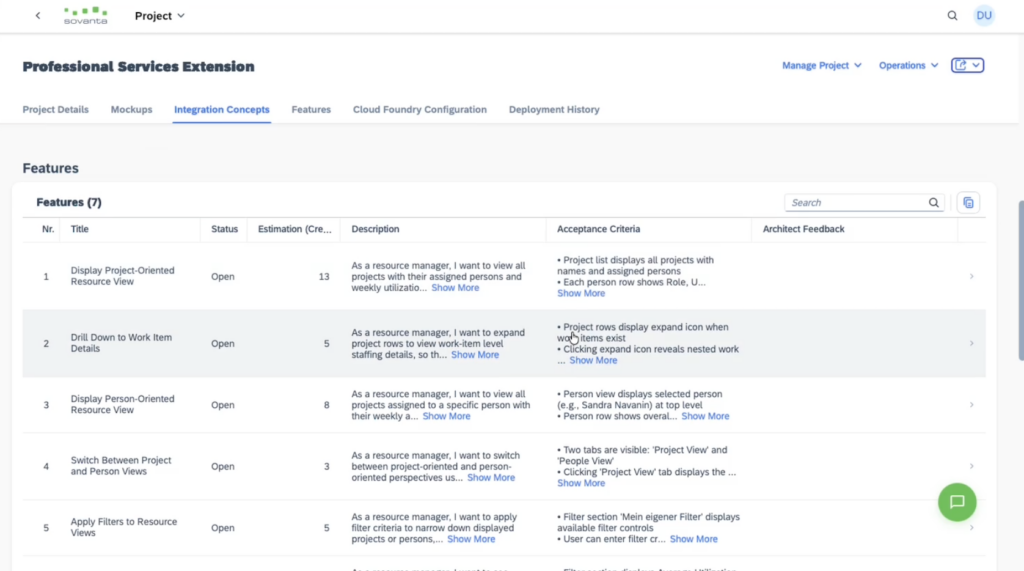Switch to Cloud Foundry Configuration tab
The image size is (1024, 571).
[x=419, y=110]
